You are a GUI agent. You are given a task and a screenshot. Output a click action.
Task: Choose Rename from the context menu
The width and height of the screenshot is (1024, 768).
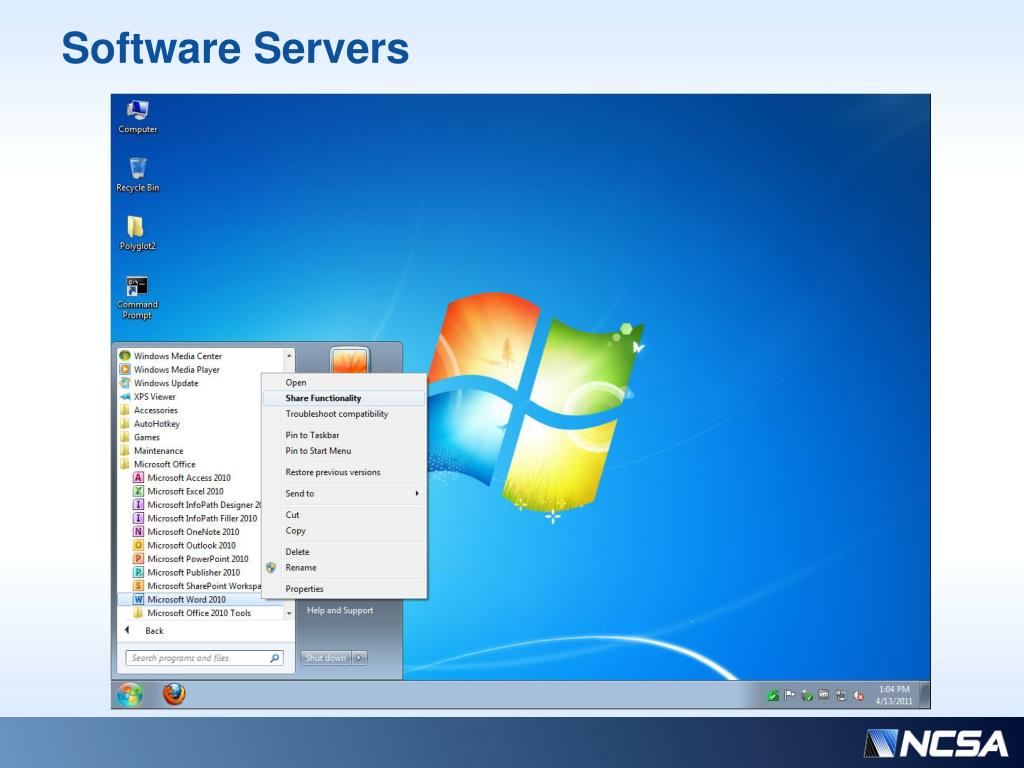tap(344, 568)
